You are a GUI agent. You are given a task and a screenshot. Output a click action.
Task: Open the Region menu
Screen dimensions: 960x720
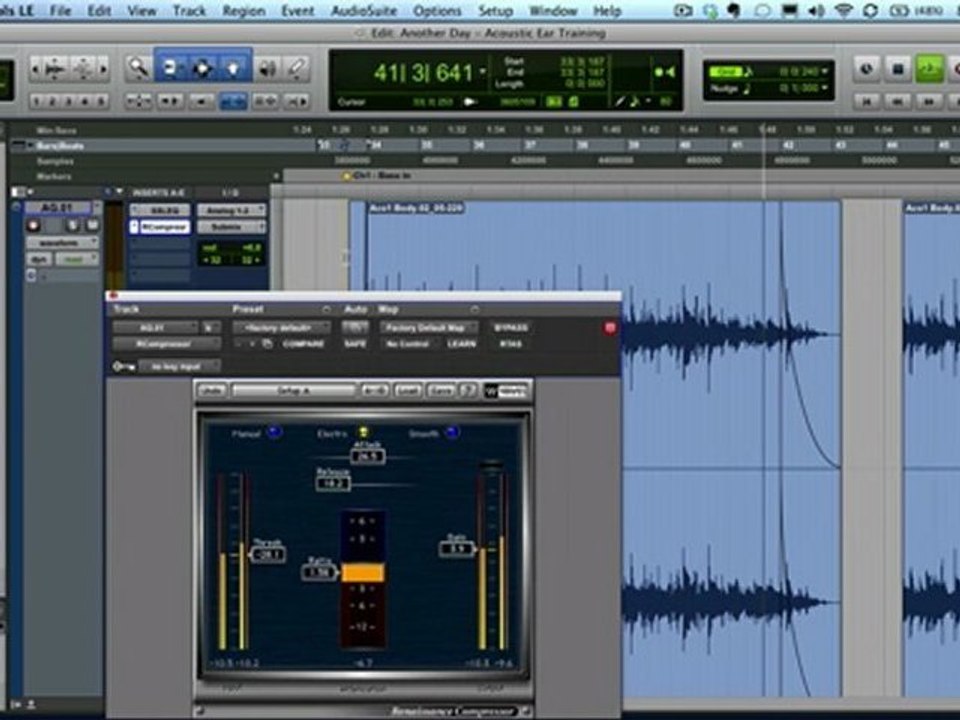[x=244, y=10]
